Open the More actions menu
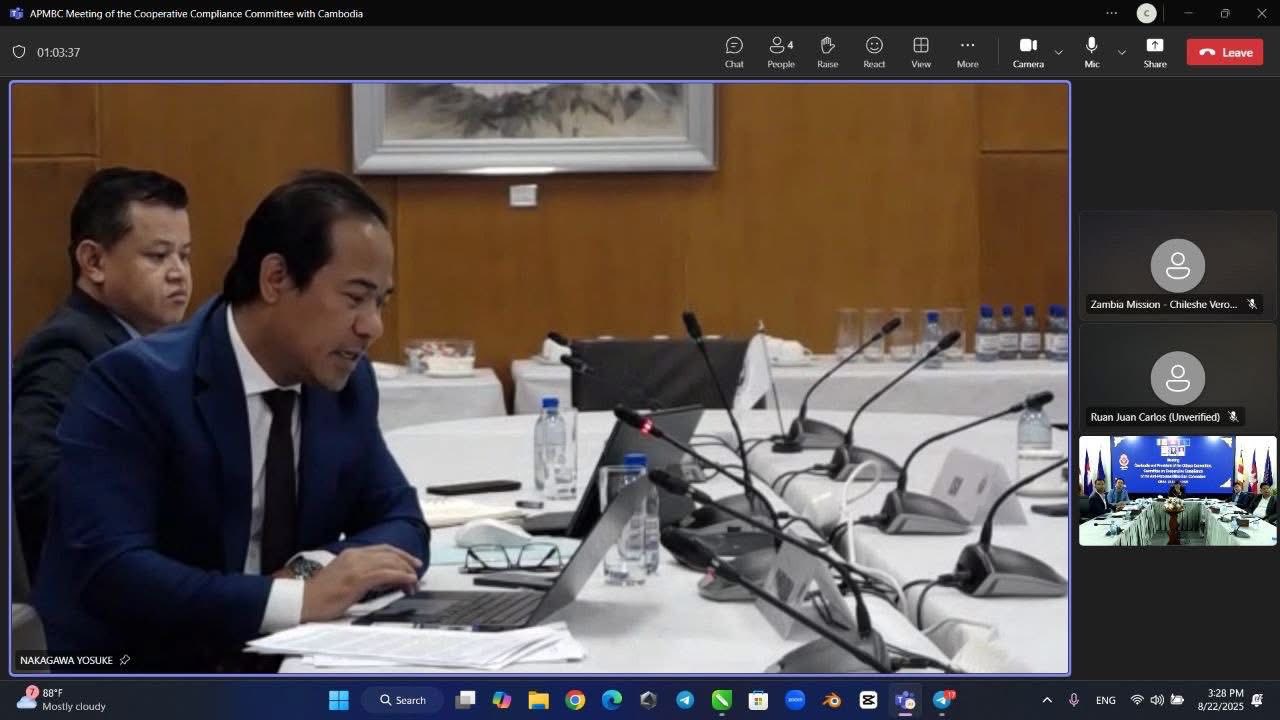Screen dimensions: 1280x720 [x=967, y=52]
